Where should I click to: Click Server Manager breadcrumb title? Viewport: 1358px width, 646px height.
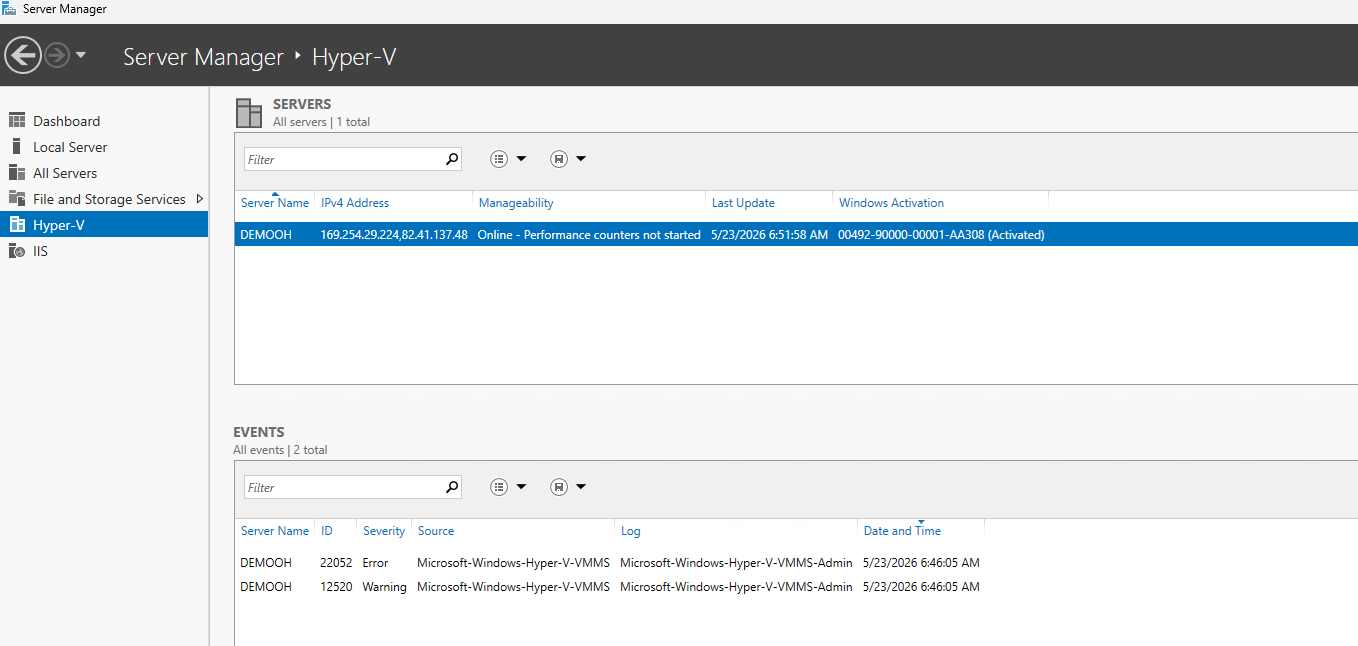tap(203, 57)
